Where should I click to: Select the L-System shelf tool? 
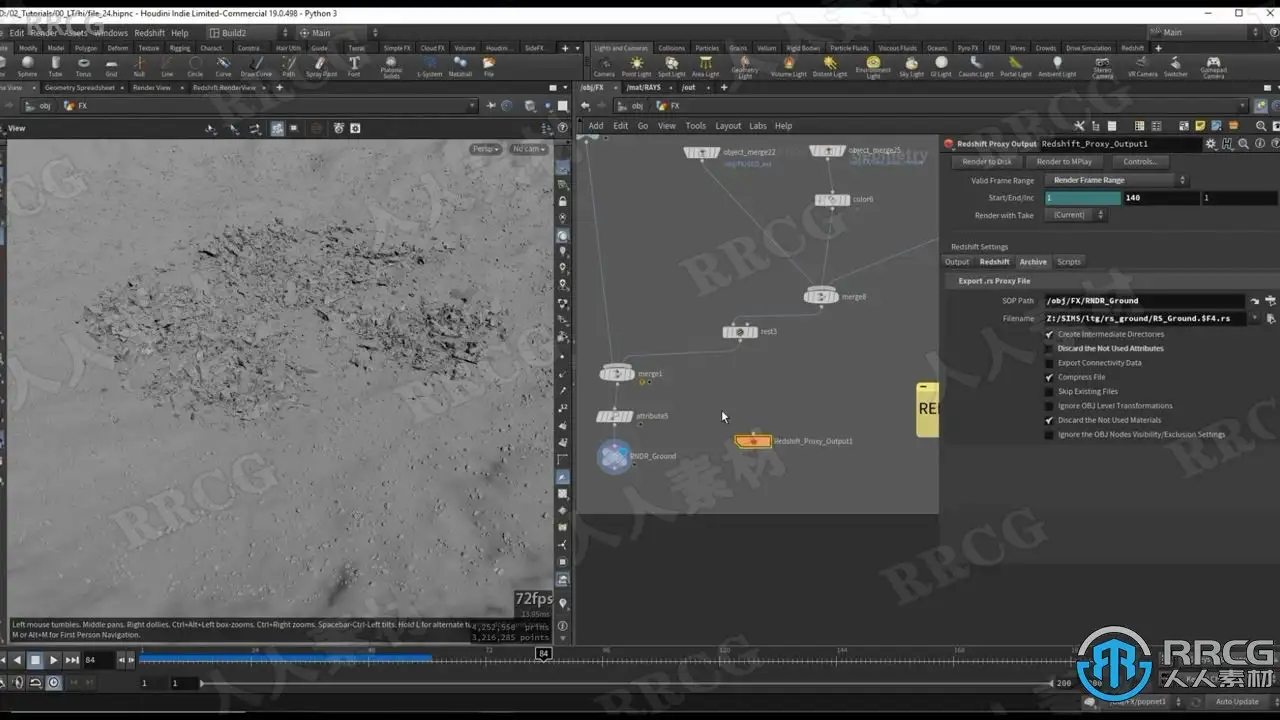pos(430,66)
